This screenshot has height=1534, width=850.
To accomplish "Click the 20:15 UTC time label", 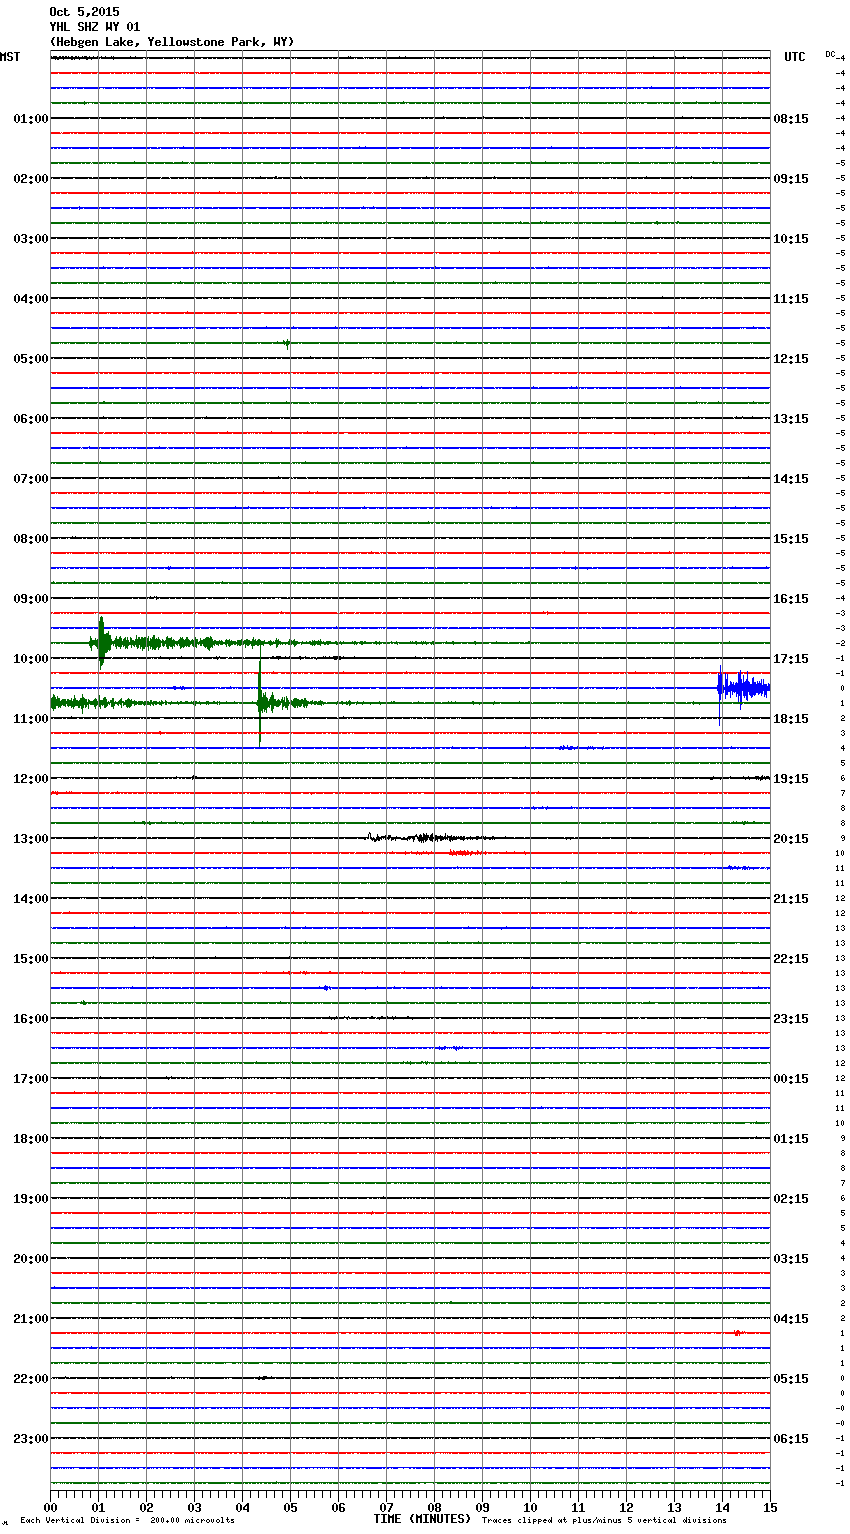I will click(x=791, y=839).
